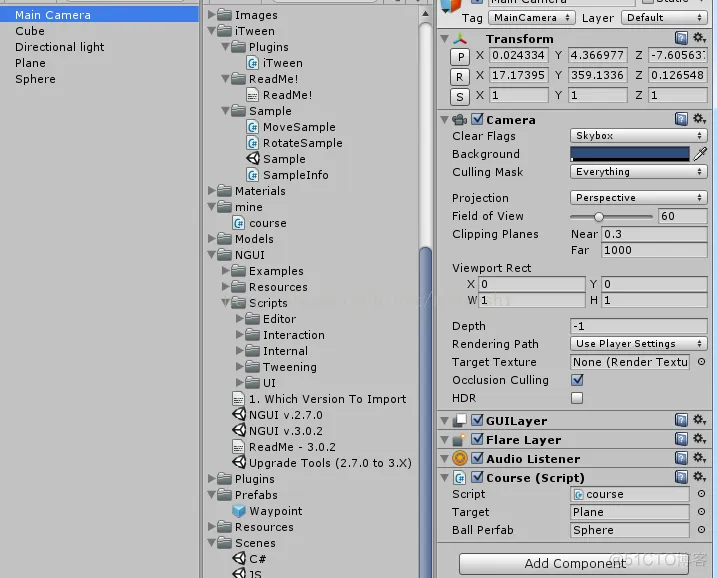Disable the Audio Listener component checkbox
Image resolution: width=717 pixels, height=578 pixels.
[x=477, y=458]
